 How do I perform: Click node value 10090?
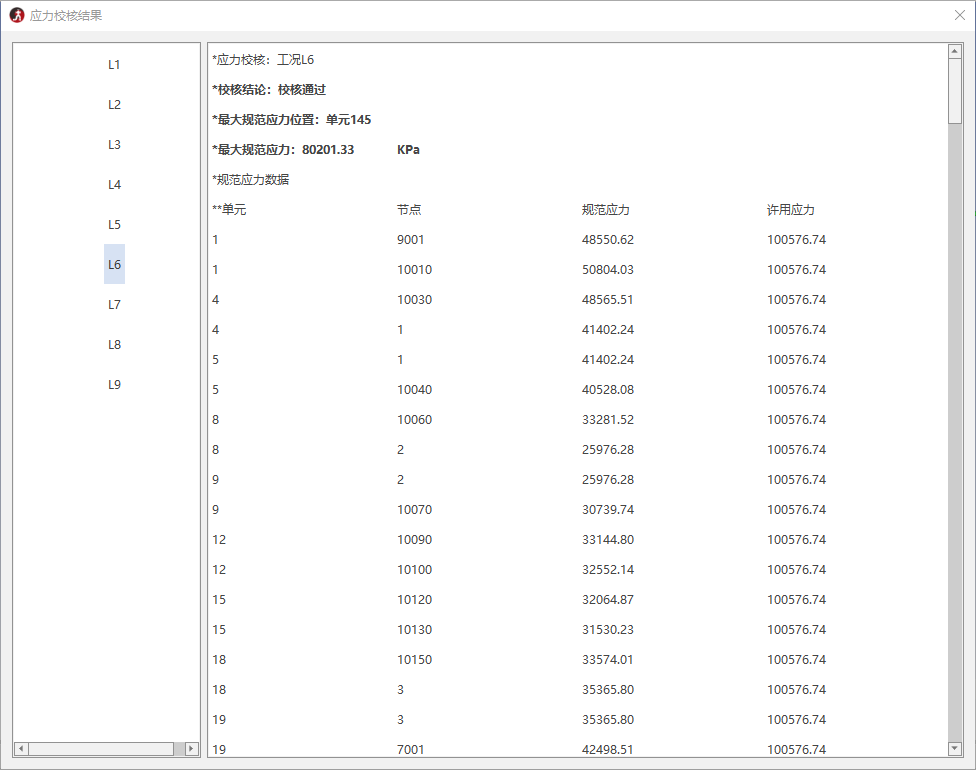point(415,540)
